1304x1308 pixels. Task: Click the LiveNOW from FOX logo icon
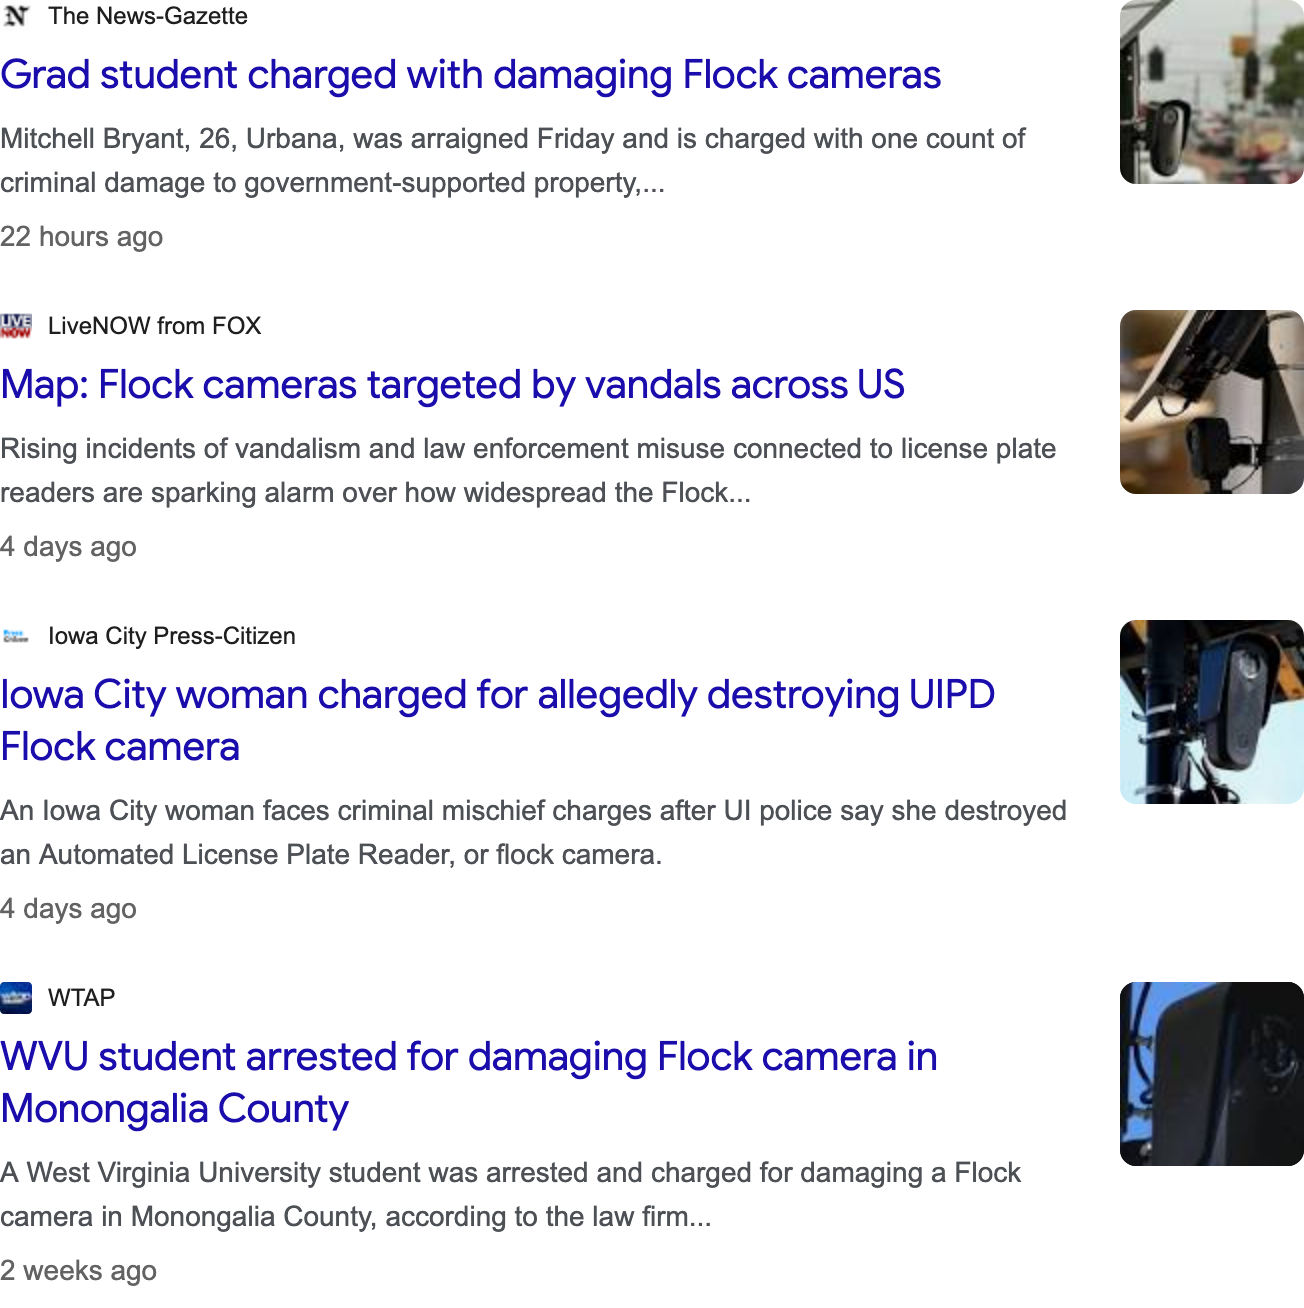pyautogui.click(x=16, y=326)
